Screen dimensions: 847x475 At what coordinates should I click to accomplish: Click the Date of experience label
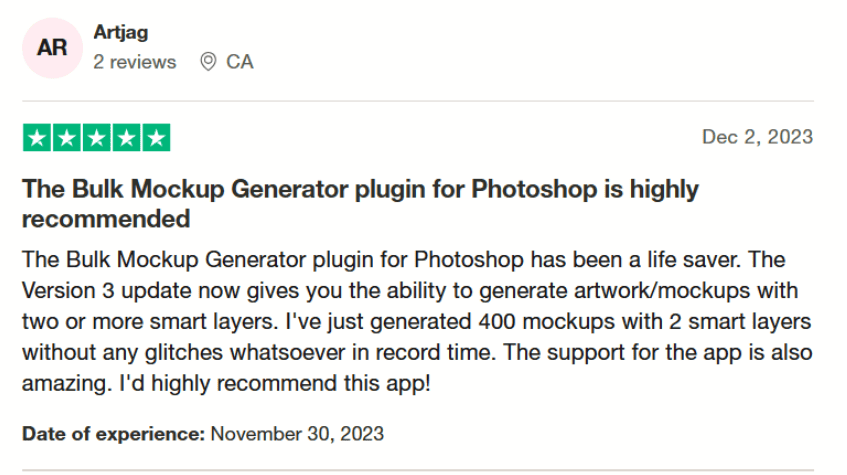point(113,434)
